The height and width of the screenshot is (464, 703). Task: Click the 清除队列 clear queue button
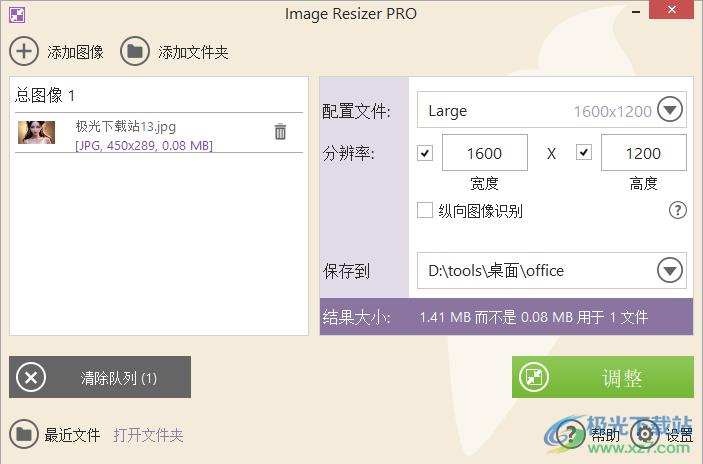pos(100,378)
